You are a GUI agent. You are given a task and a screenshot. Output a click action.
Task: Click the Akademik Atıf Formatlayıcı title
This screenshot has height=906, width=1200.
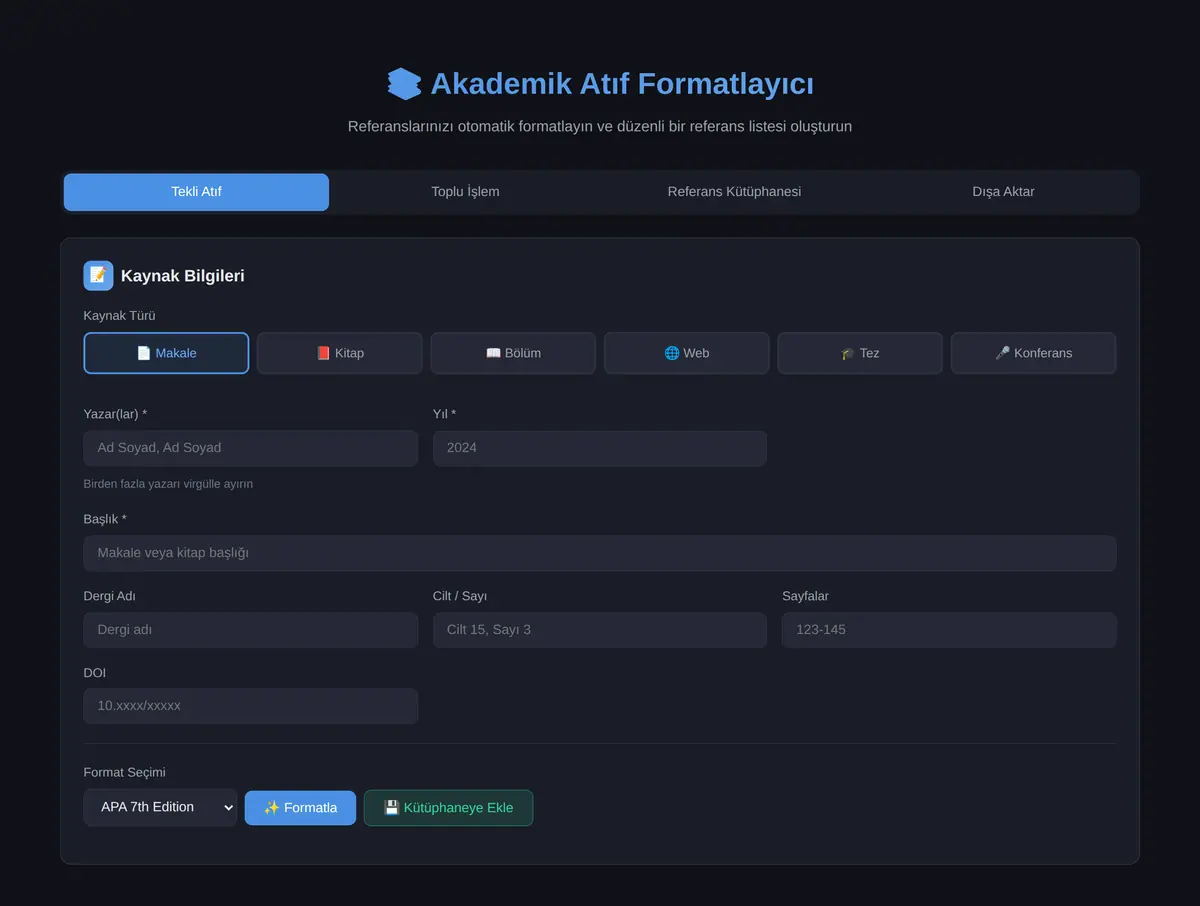[x=622, y=84]
